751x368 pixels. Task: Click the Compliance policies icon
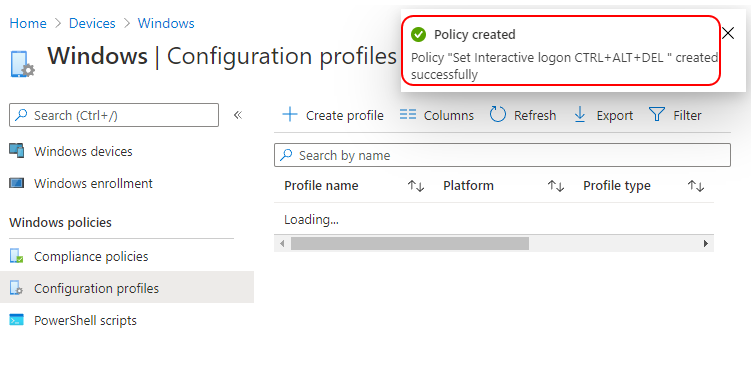pyautogui.click(x=16, y=256)
